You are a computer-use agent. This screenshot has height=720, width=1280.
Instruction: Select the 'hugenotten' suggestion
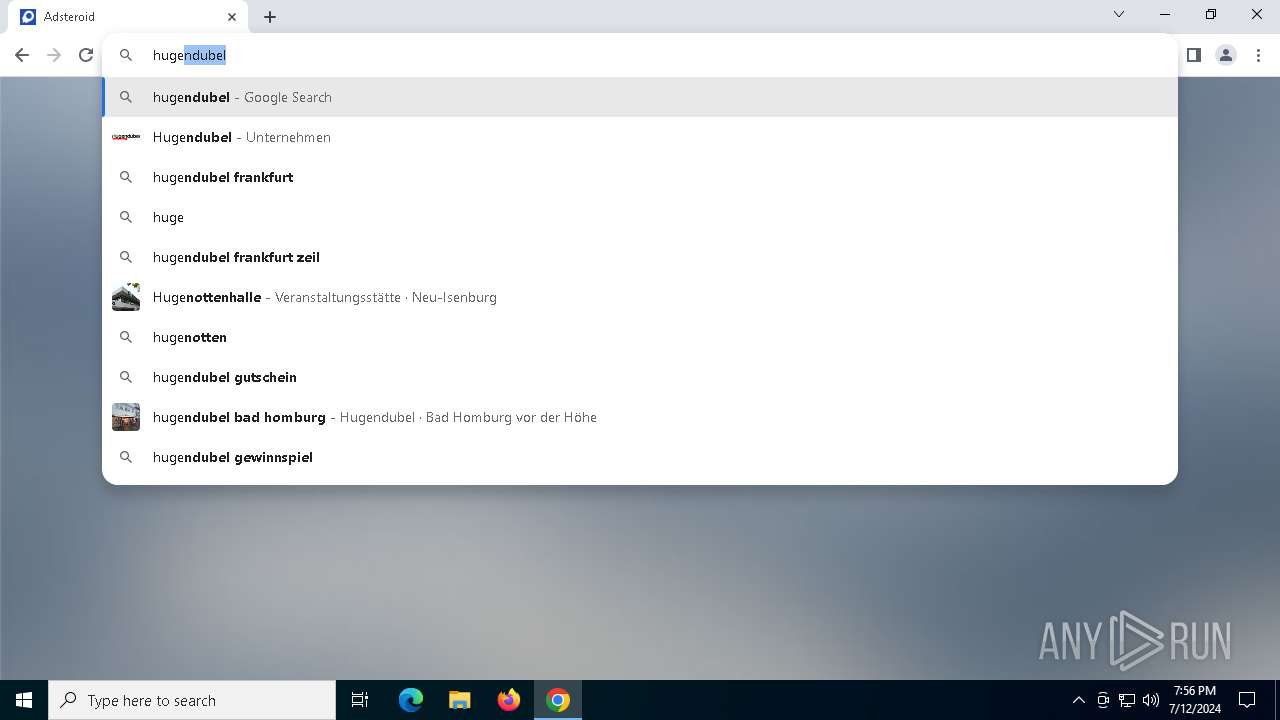tap(640, 337)
